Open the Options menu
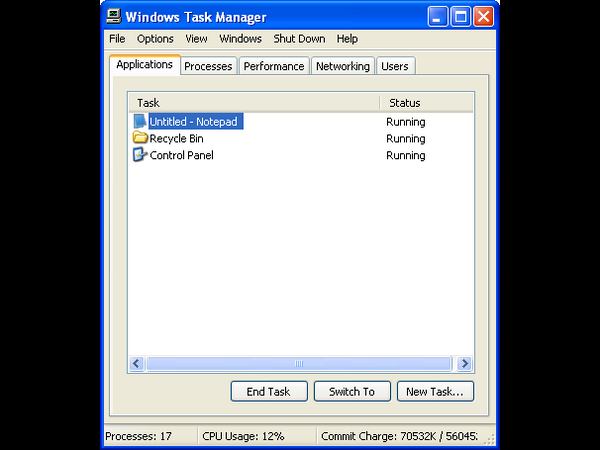Image resolution: width=600 pixels, height=450 pixels. point(155,39)
